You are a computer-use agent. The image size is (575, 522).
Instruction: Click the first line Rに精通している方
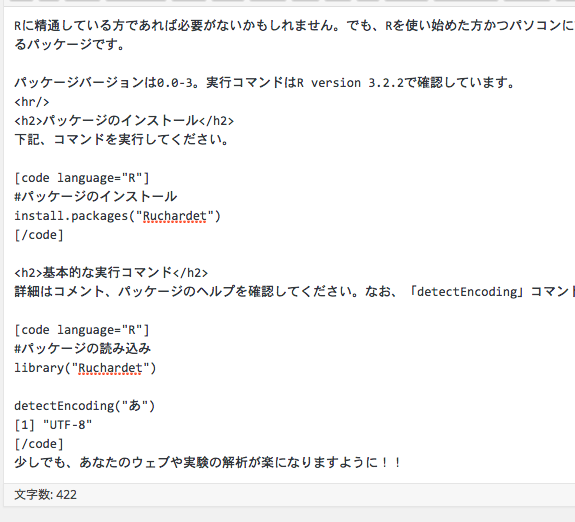point(294,26)
